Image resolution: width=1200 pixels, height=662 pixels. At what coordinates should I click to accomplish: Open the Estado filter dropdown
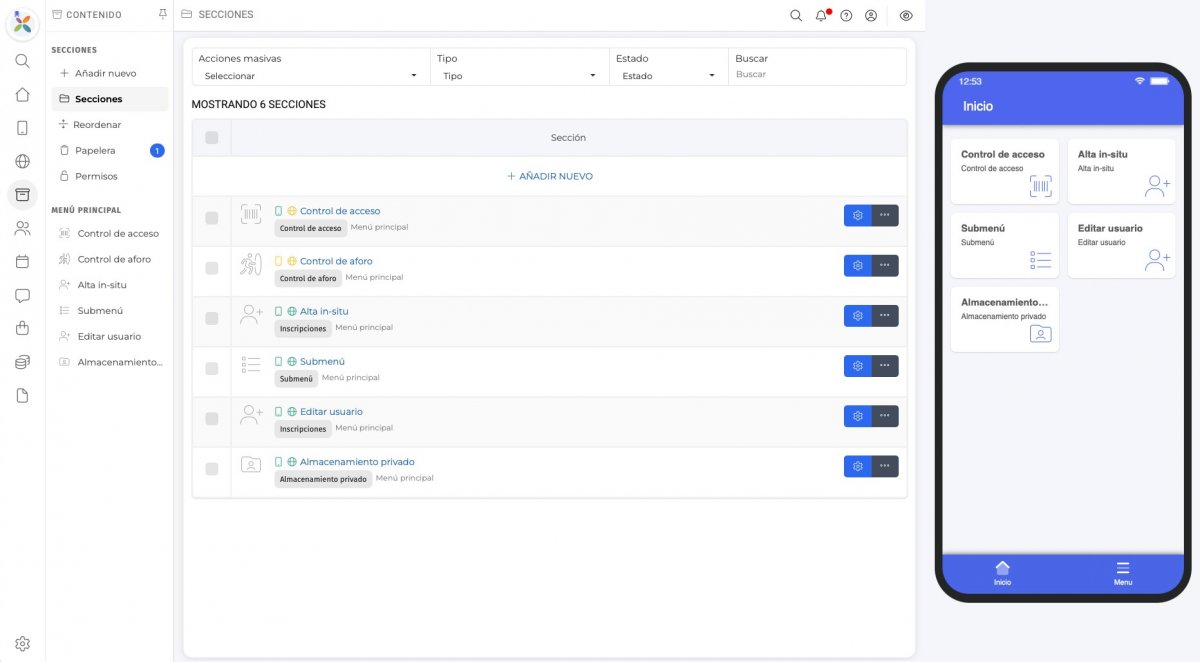pyautogui.click(x=668, y=75)
